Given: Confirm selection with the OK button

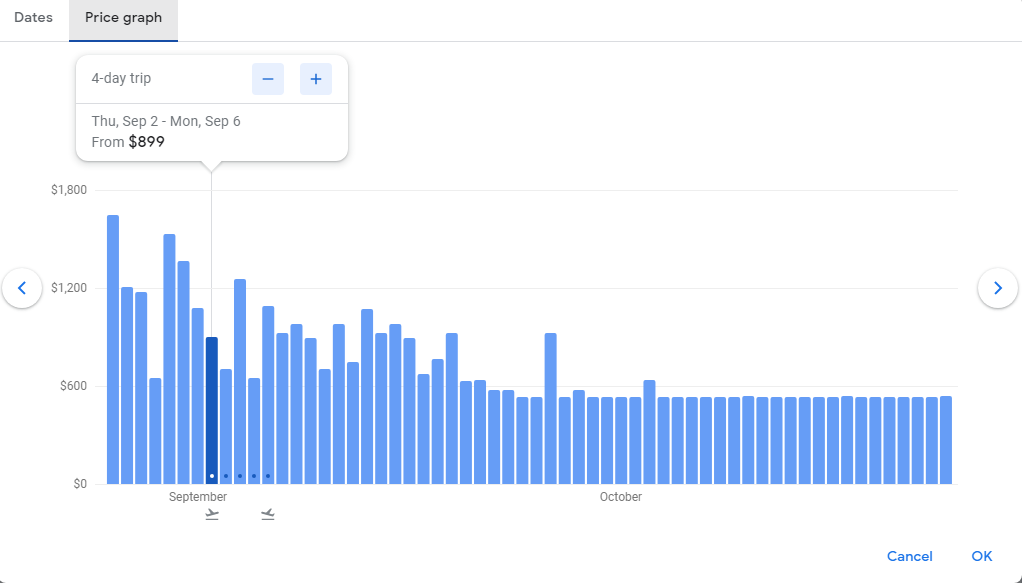Looking at the screenshot, I should pos(981,556).
